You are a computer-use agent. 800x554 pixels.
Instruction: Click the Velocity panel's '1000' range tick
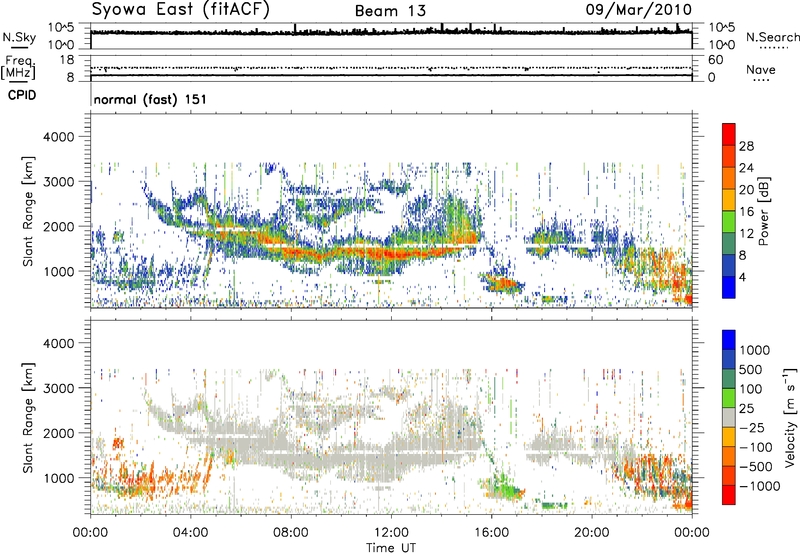click(58, 477)
